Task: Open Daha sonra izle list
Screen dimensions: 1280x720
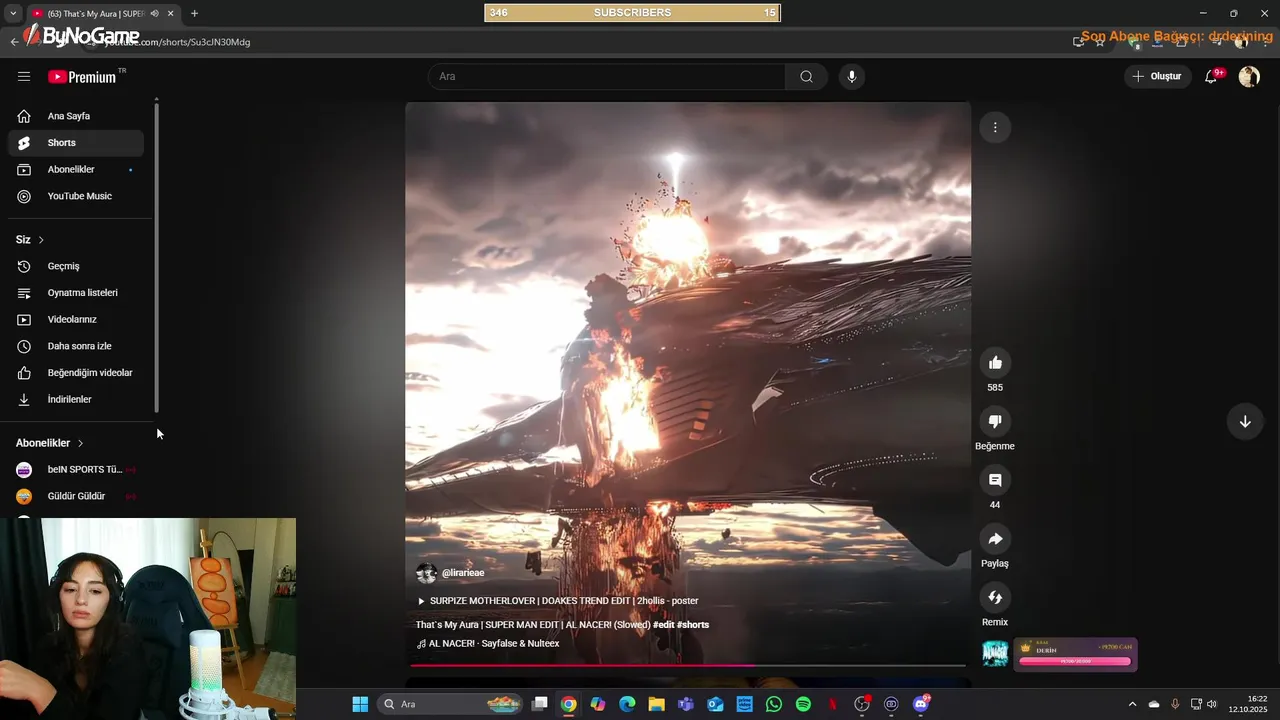Action: pyautogui.click(x=76, y=346)
